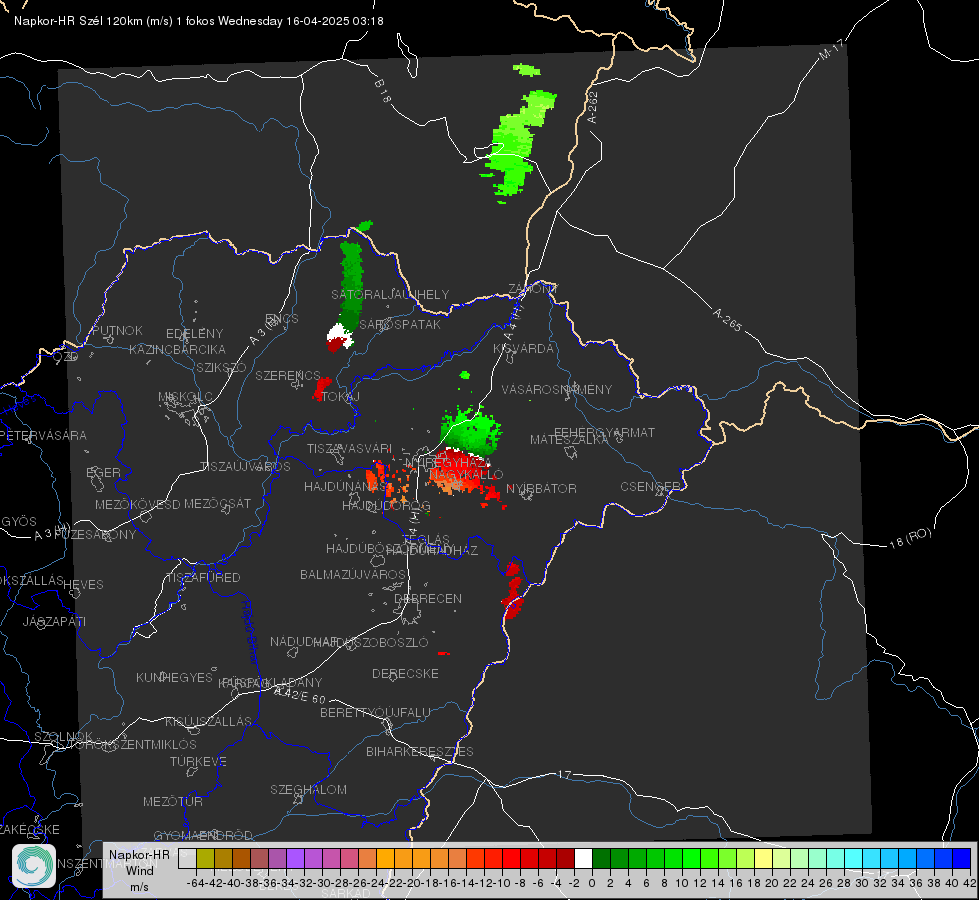Click the PUTNOK label
The width and height of the screenshot is (979, 900).
pos(117,330)
